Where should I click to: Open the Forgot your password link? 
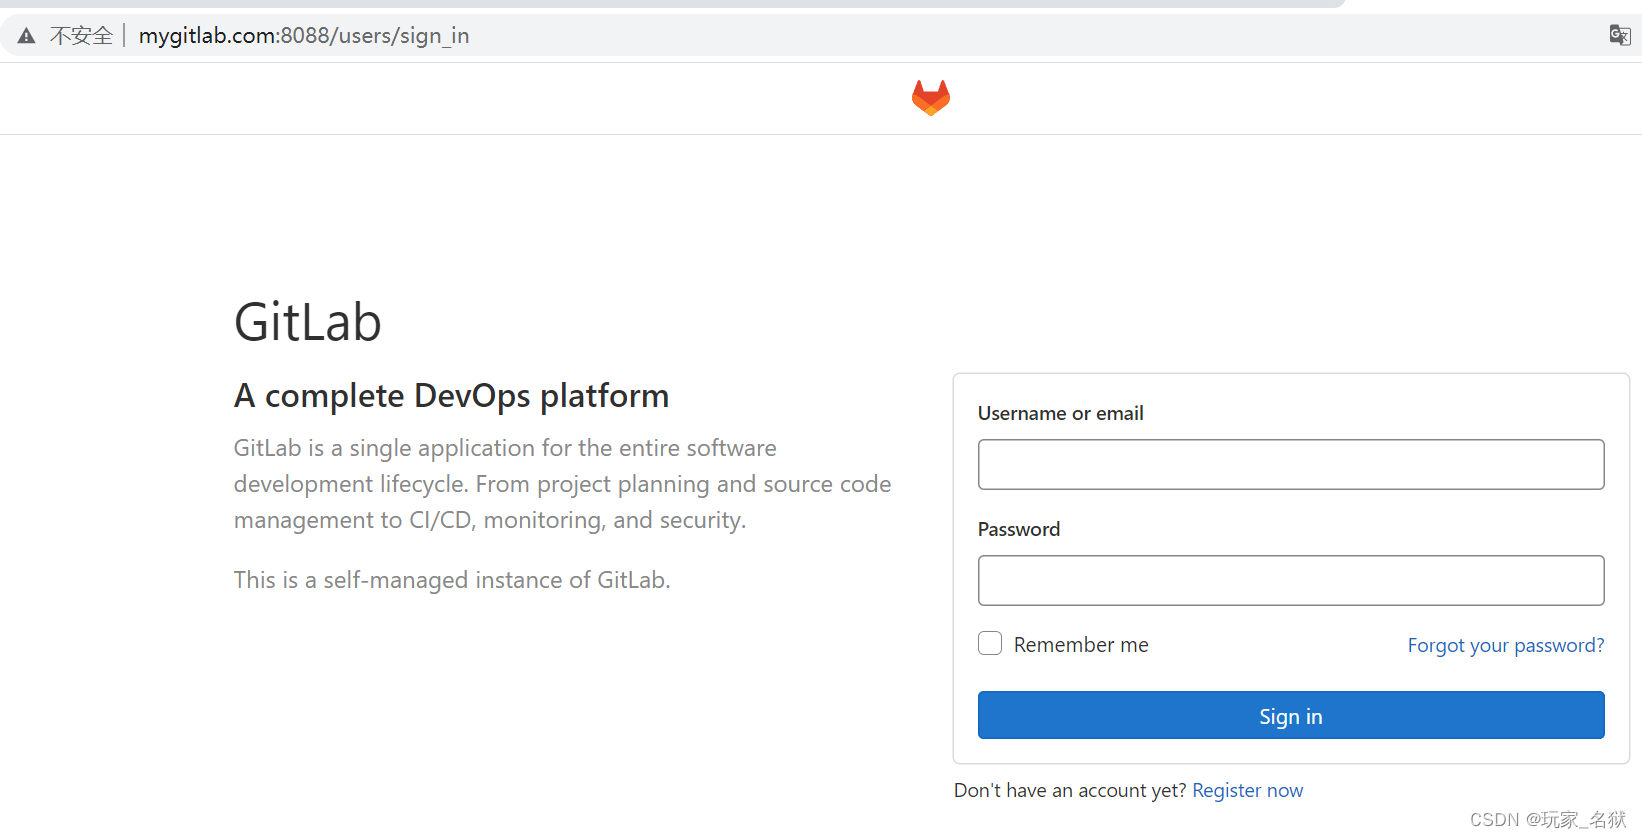click(x=1506, y=645)
